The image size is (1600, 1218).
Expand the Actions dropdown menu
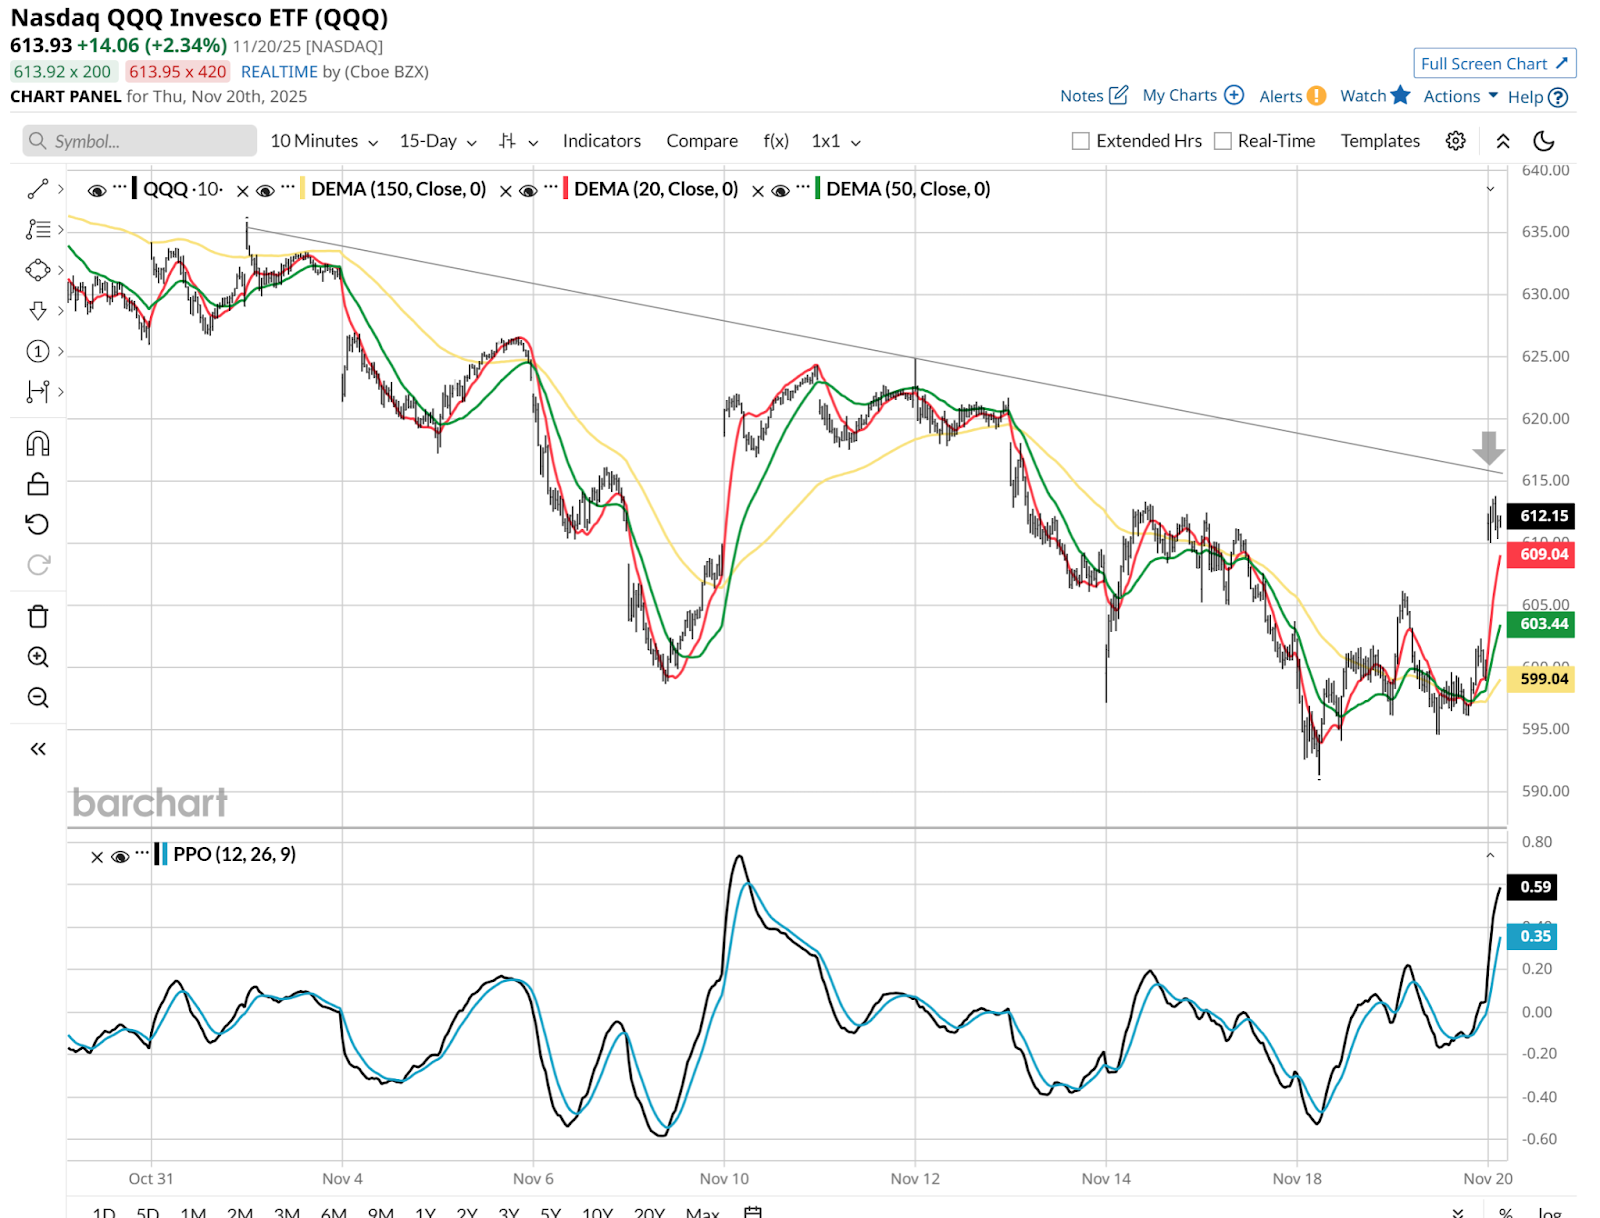pyautogui.click(x=1460, y=96)
